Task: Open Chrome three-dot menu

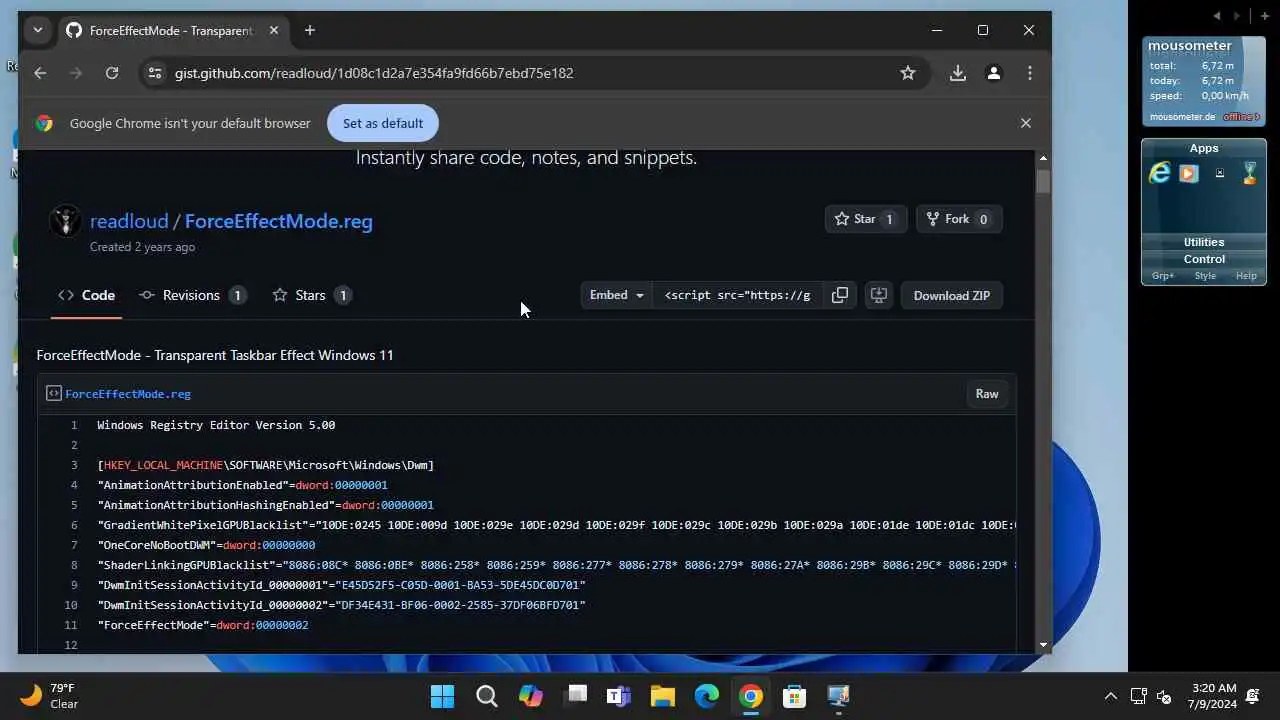Action: [1030, 73]
